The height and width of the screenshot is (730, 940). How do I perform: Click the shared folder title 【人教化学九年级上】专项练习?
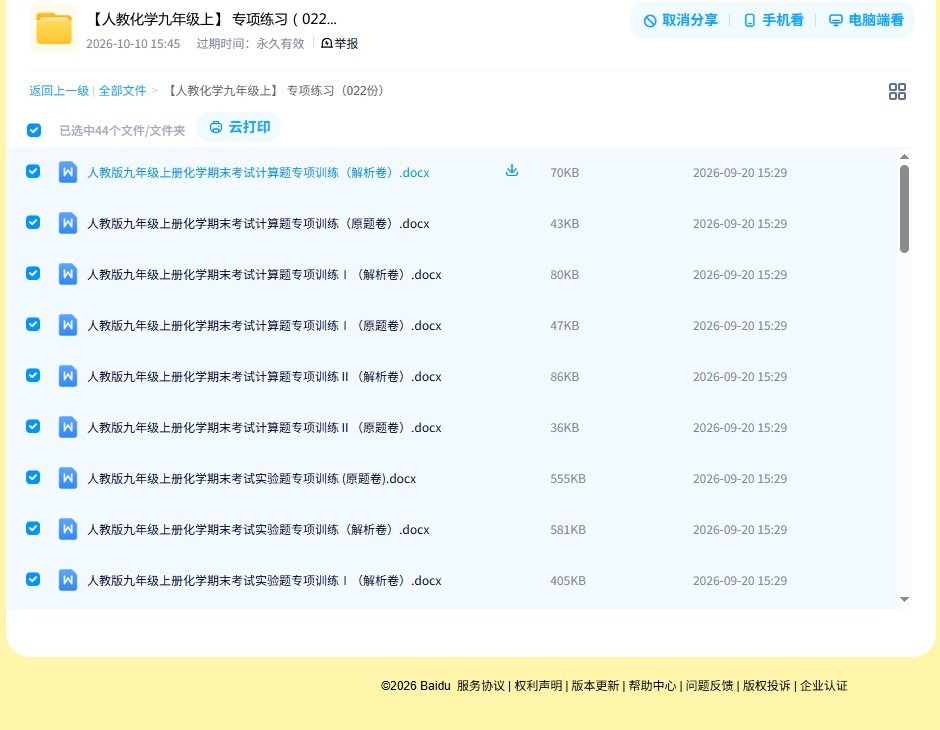point(212,19)
